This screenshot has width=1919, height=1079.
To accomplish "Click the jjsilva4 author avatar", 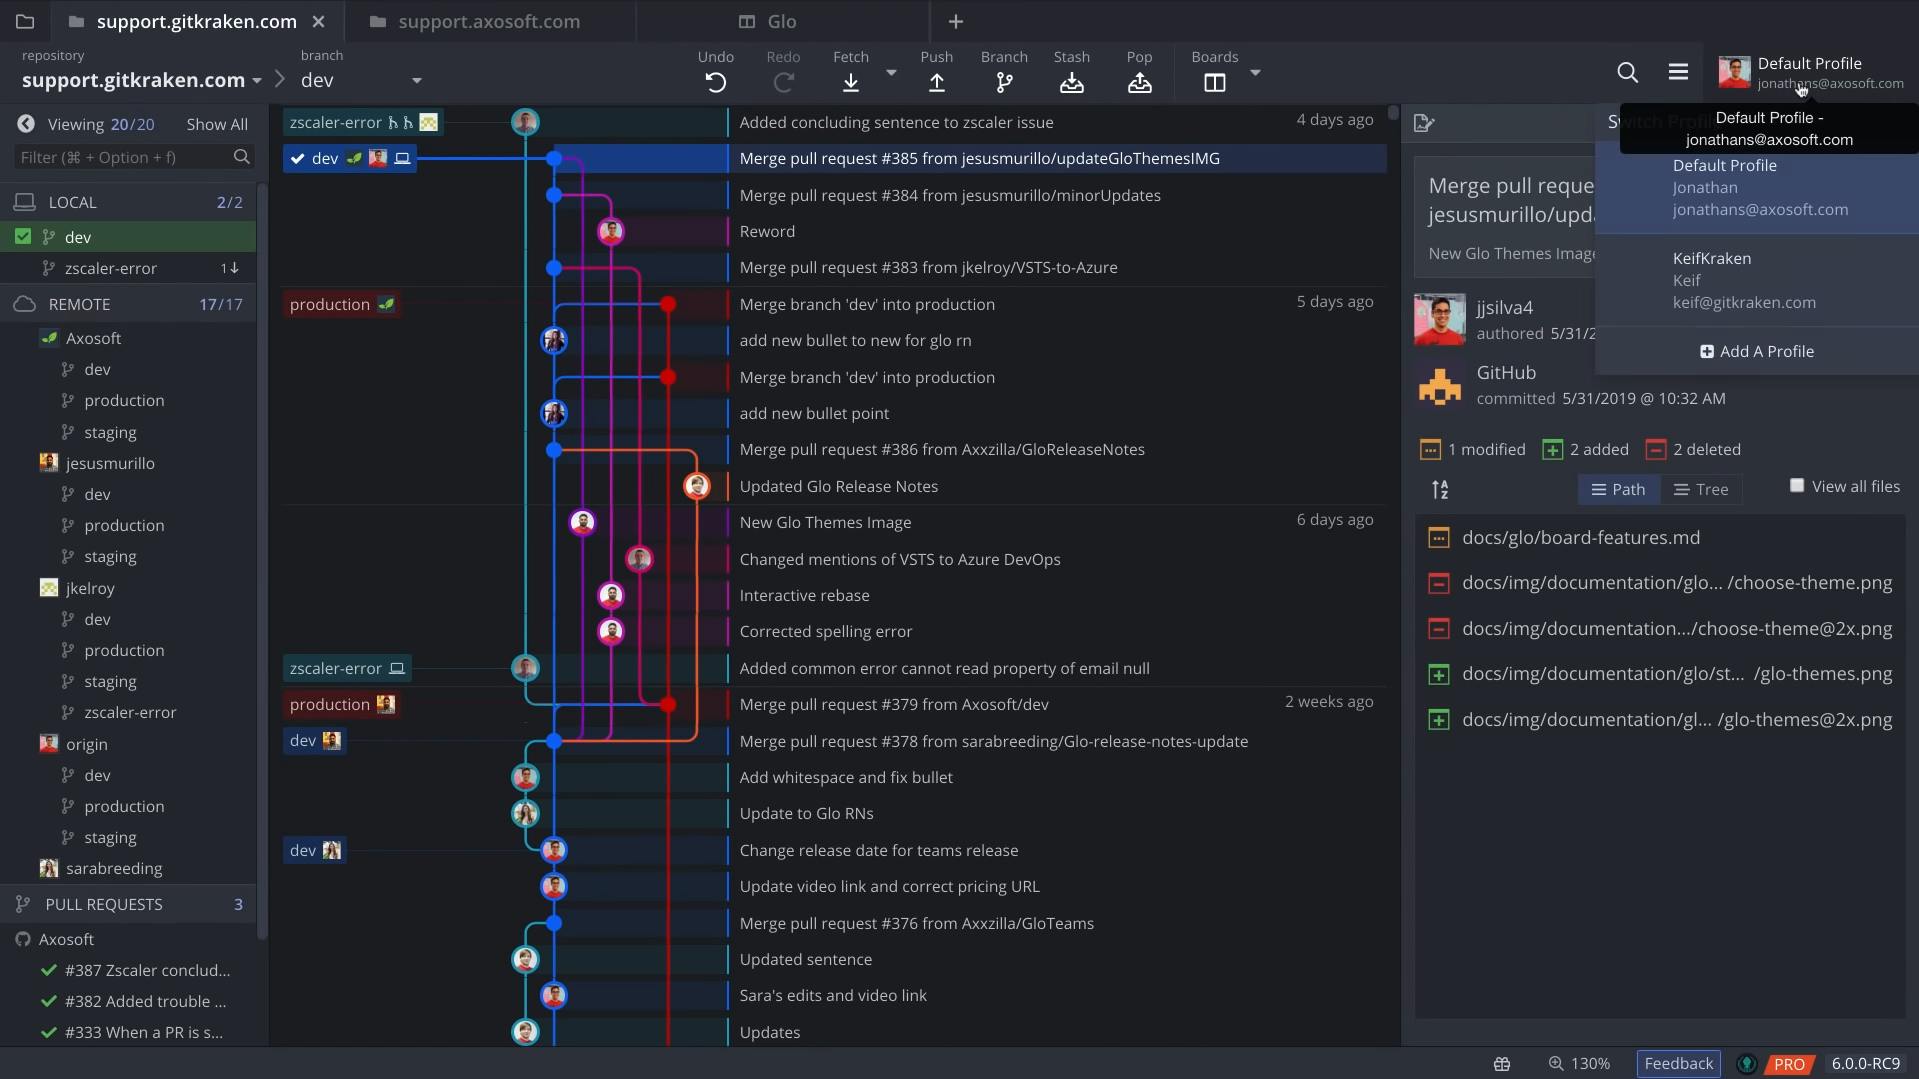I will pos(1440,320).
